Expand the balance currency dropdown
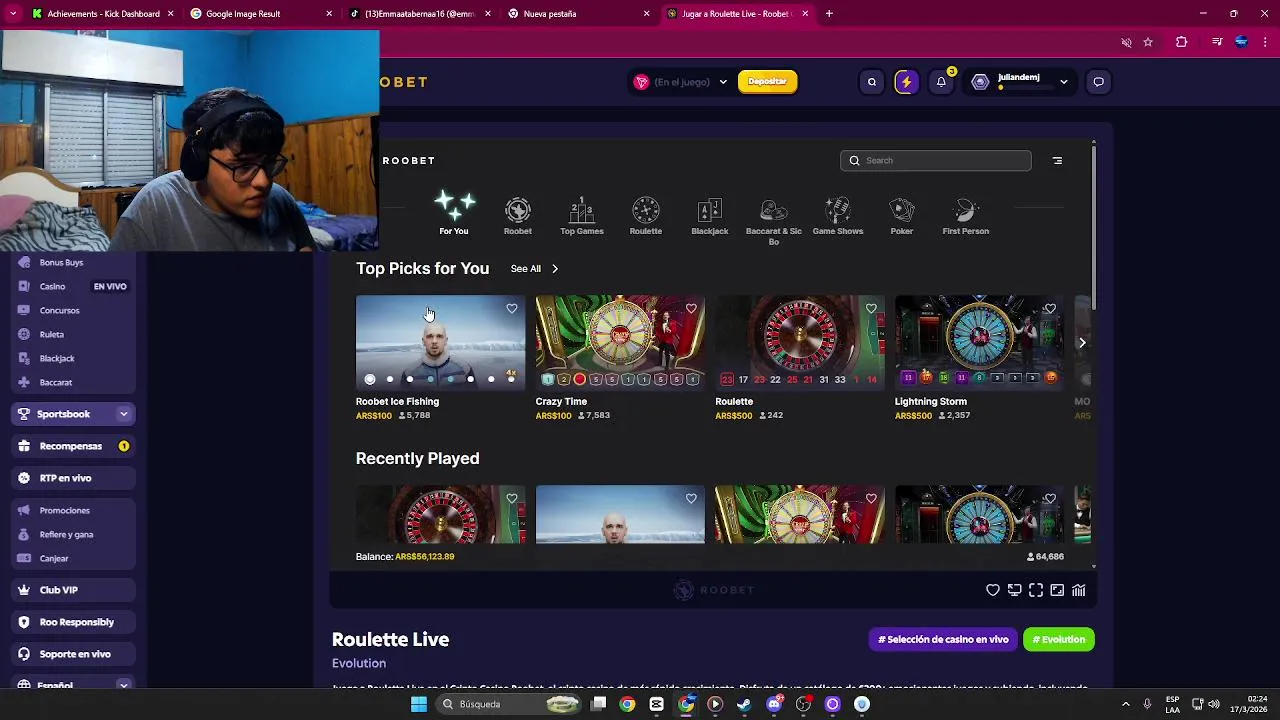Viewport: 1280px width, 720px height. click(x=723, y=82)
